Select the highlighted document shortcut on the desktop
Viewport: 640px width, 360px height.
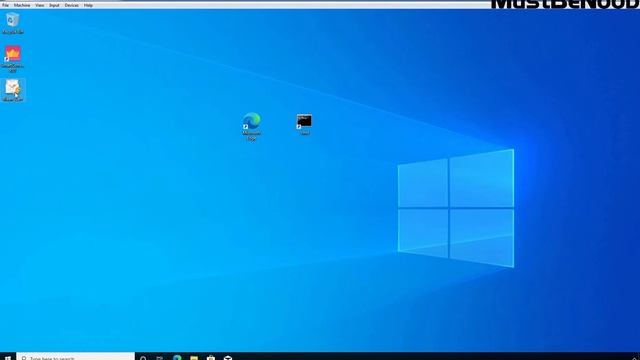[13, 90]
